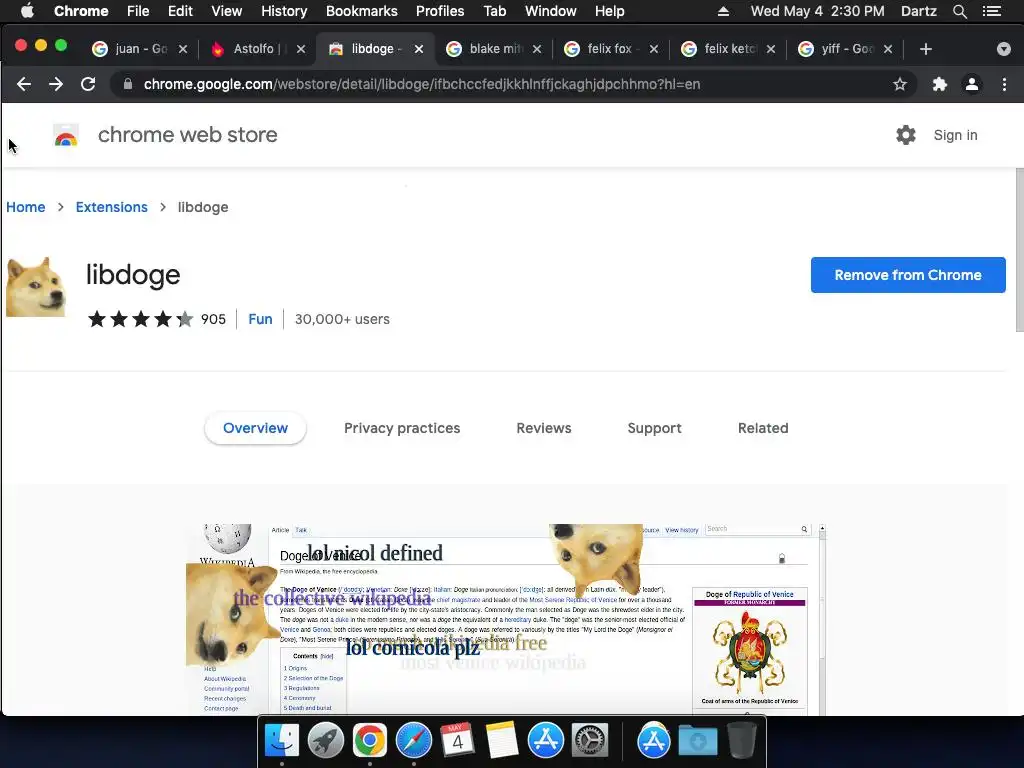Viewport: 1024px width, 768px height.
Task: Open the blue App Store icon next to Notes
Action: [x=545, y=741]
